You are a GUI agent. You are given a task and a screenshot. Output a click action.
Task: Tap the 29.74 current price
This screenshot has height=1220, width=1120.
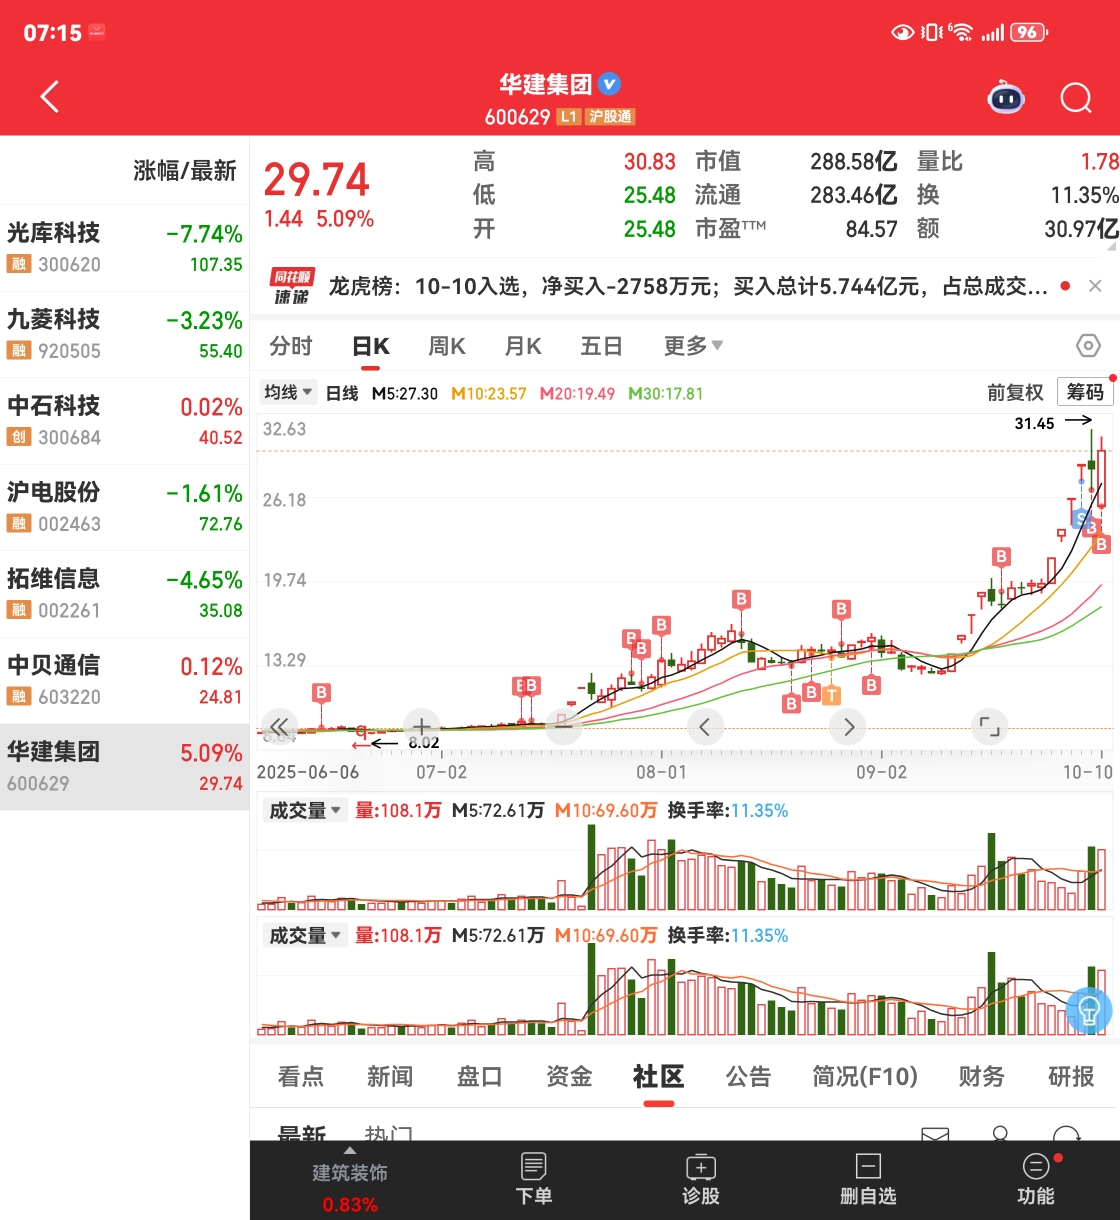(x=317, y=180)
